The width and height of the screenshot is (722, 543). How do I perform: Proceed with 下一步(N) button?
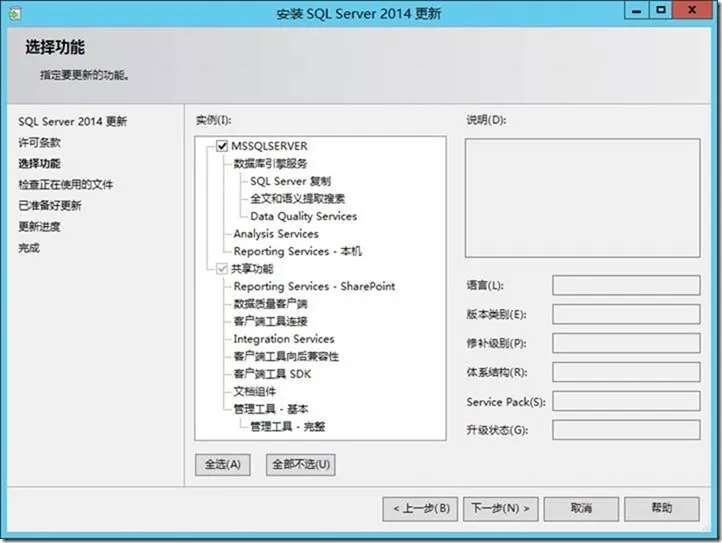tap(501, 508)
